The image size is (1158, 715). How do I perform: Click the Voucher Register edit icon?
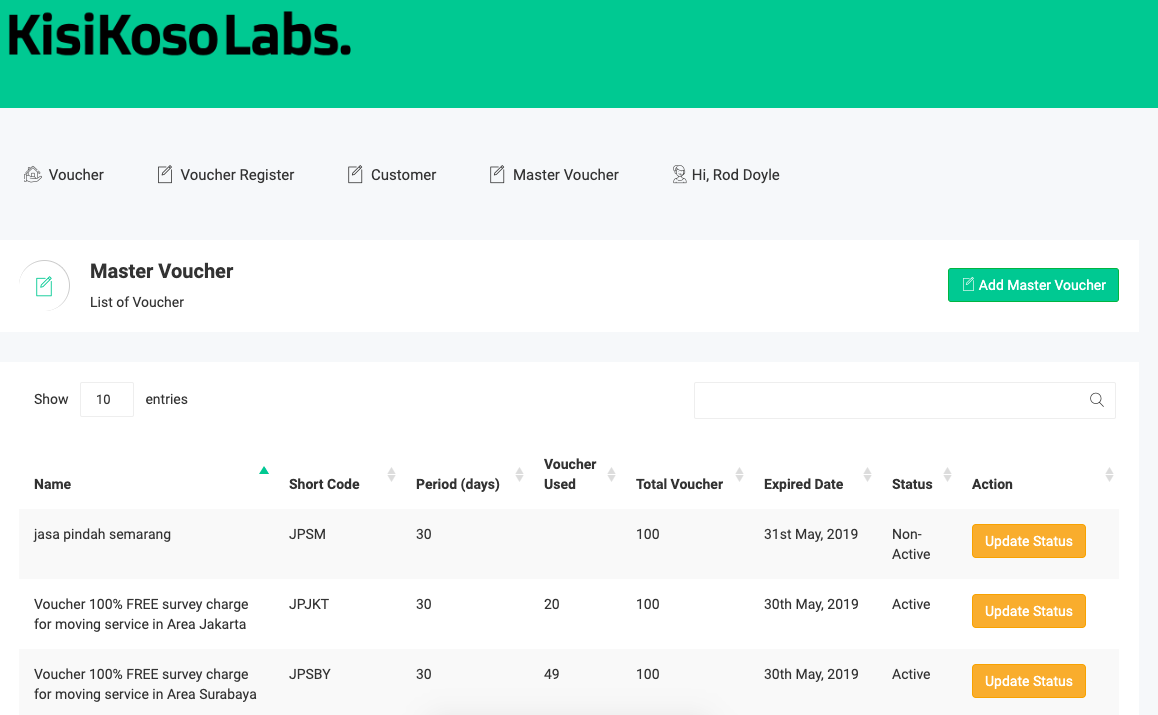tap(165, 174)
